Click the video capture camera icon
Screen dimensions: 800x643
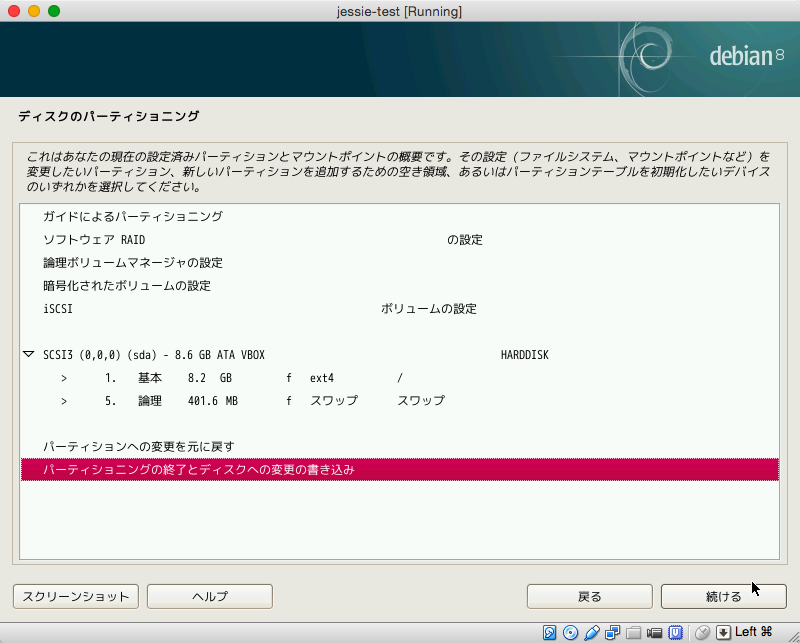point(654,633)
